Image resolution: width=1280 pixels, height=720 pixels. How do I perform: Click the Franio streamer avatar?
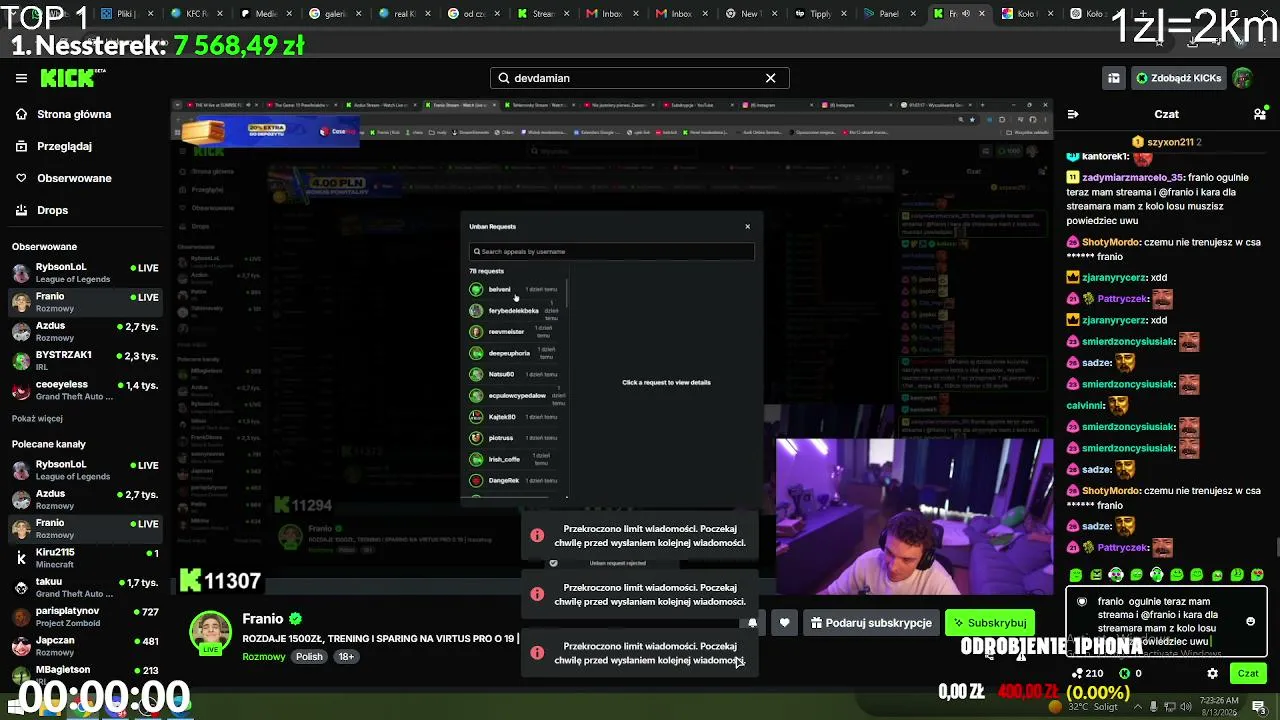point(211,632)
